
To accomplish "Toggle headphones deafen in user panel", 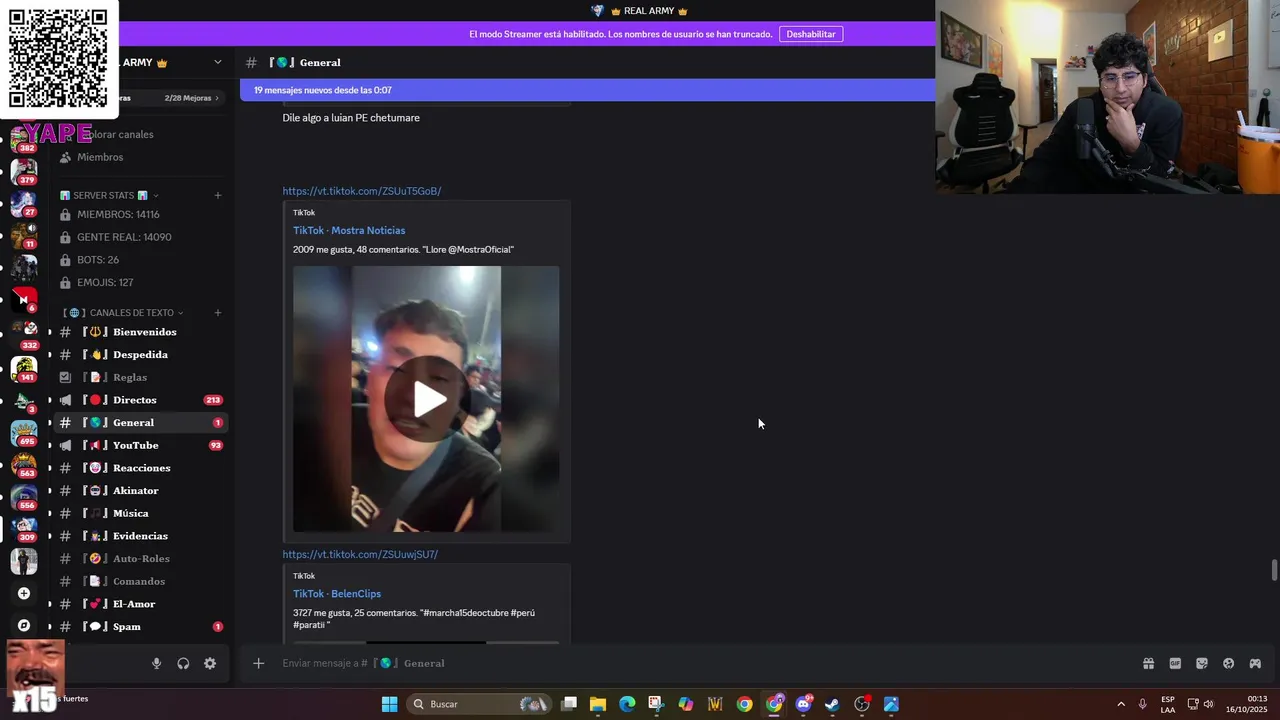I will pyautogui.click(x=183, y=663).
